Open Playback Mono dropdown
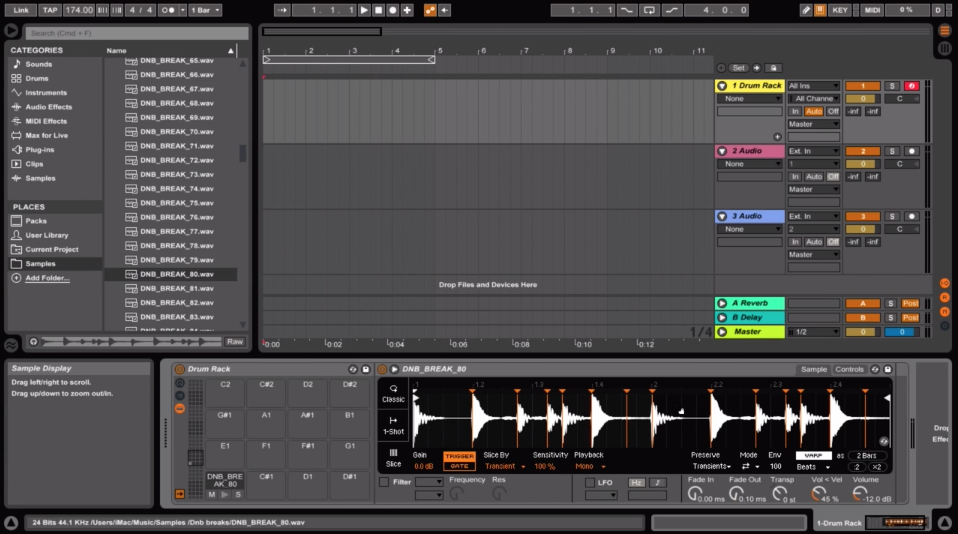The height and width of the screenshot is (534, 958). click(590, 467)
